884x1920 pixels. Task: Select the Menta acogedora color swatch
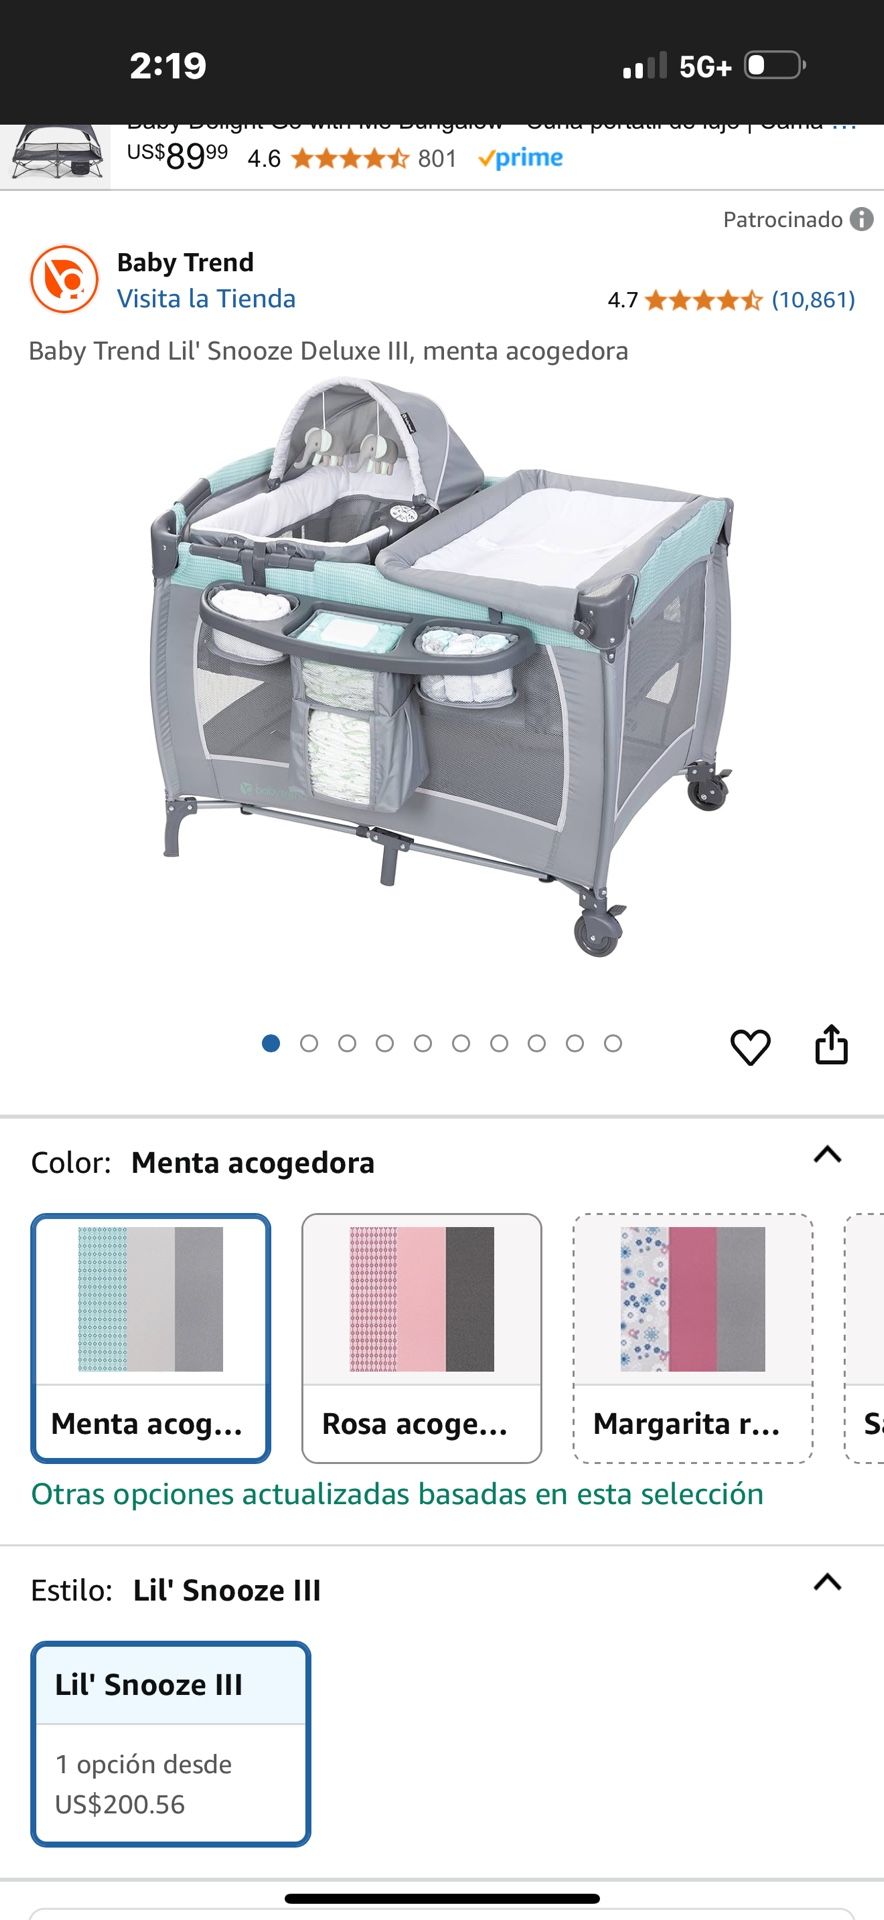coord(151,1338)
